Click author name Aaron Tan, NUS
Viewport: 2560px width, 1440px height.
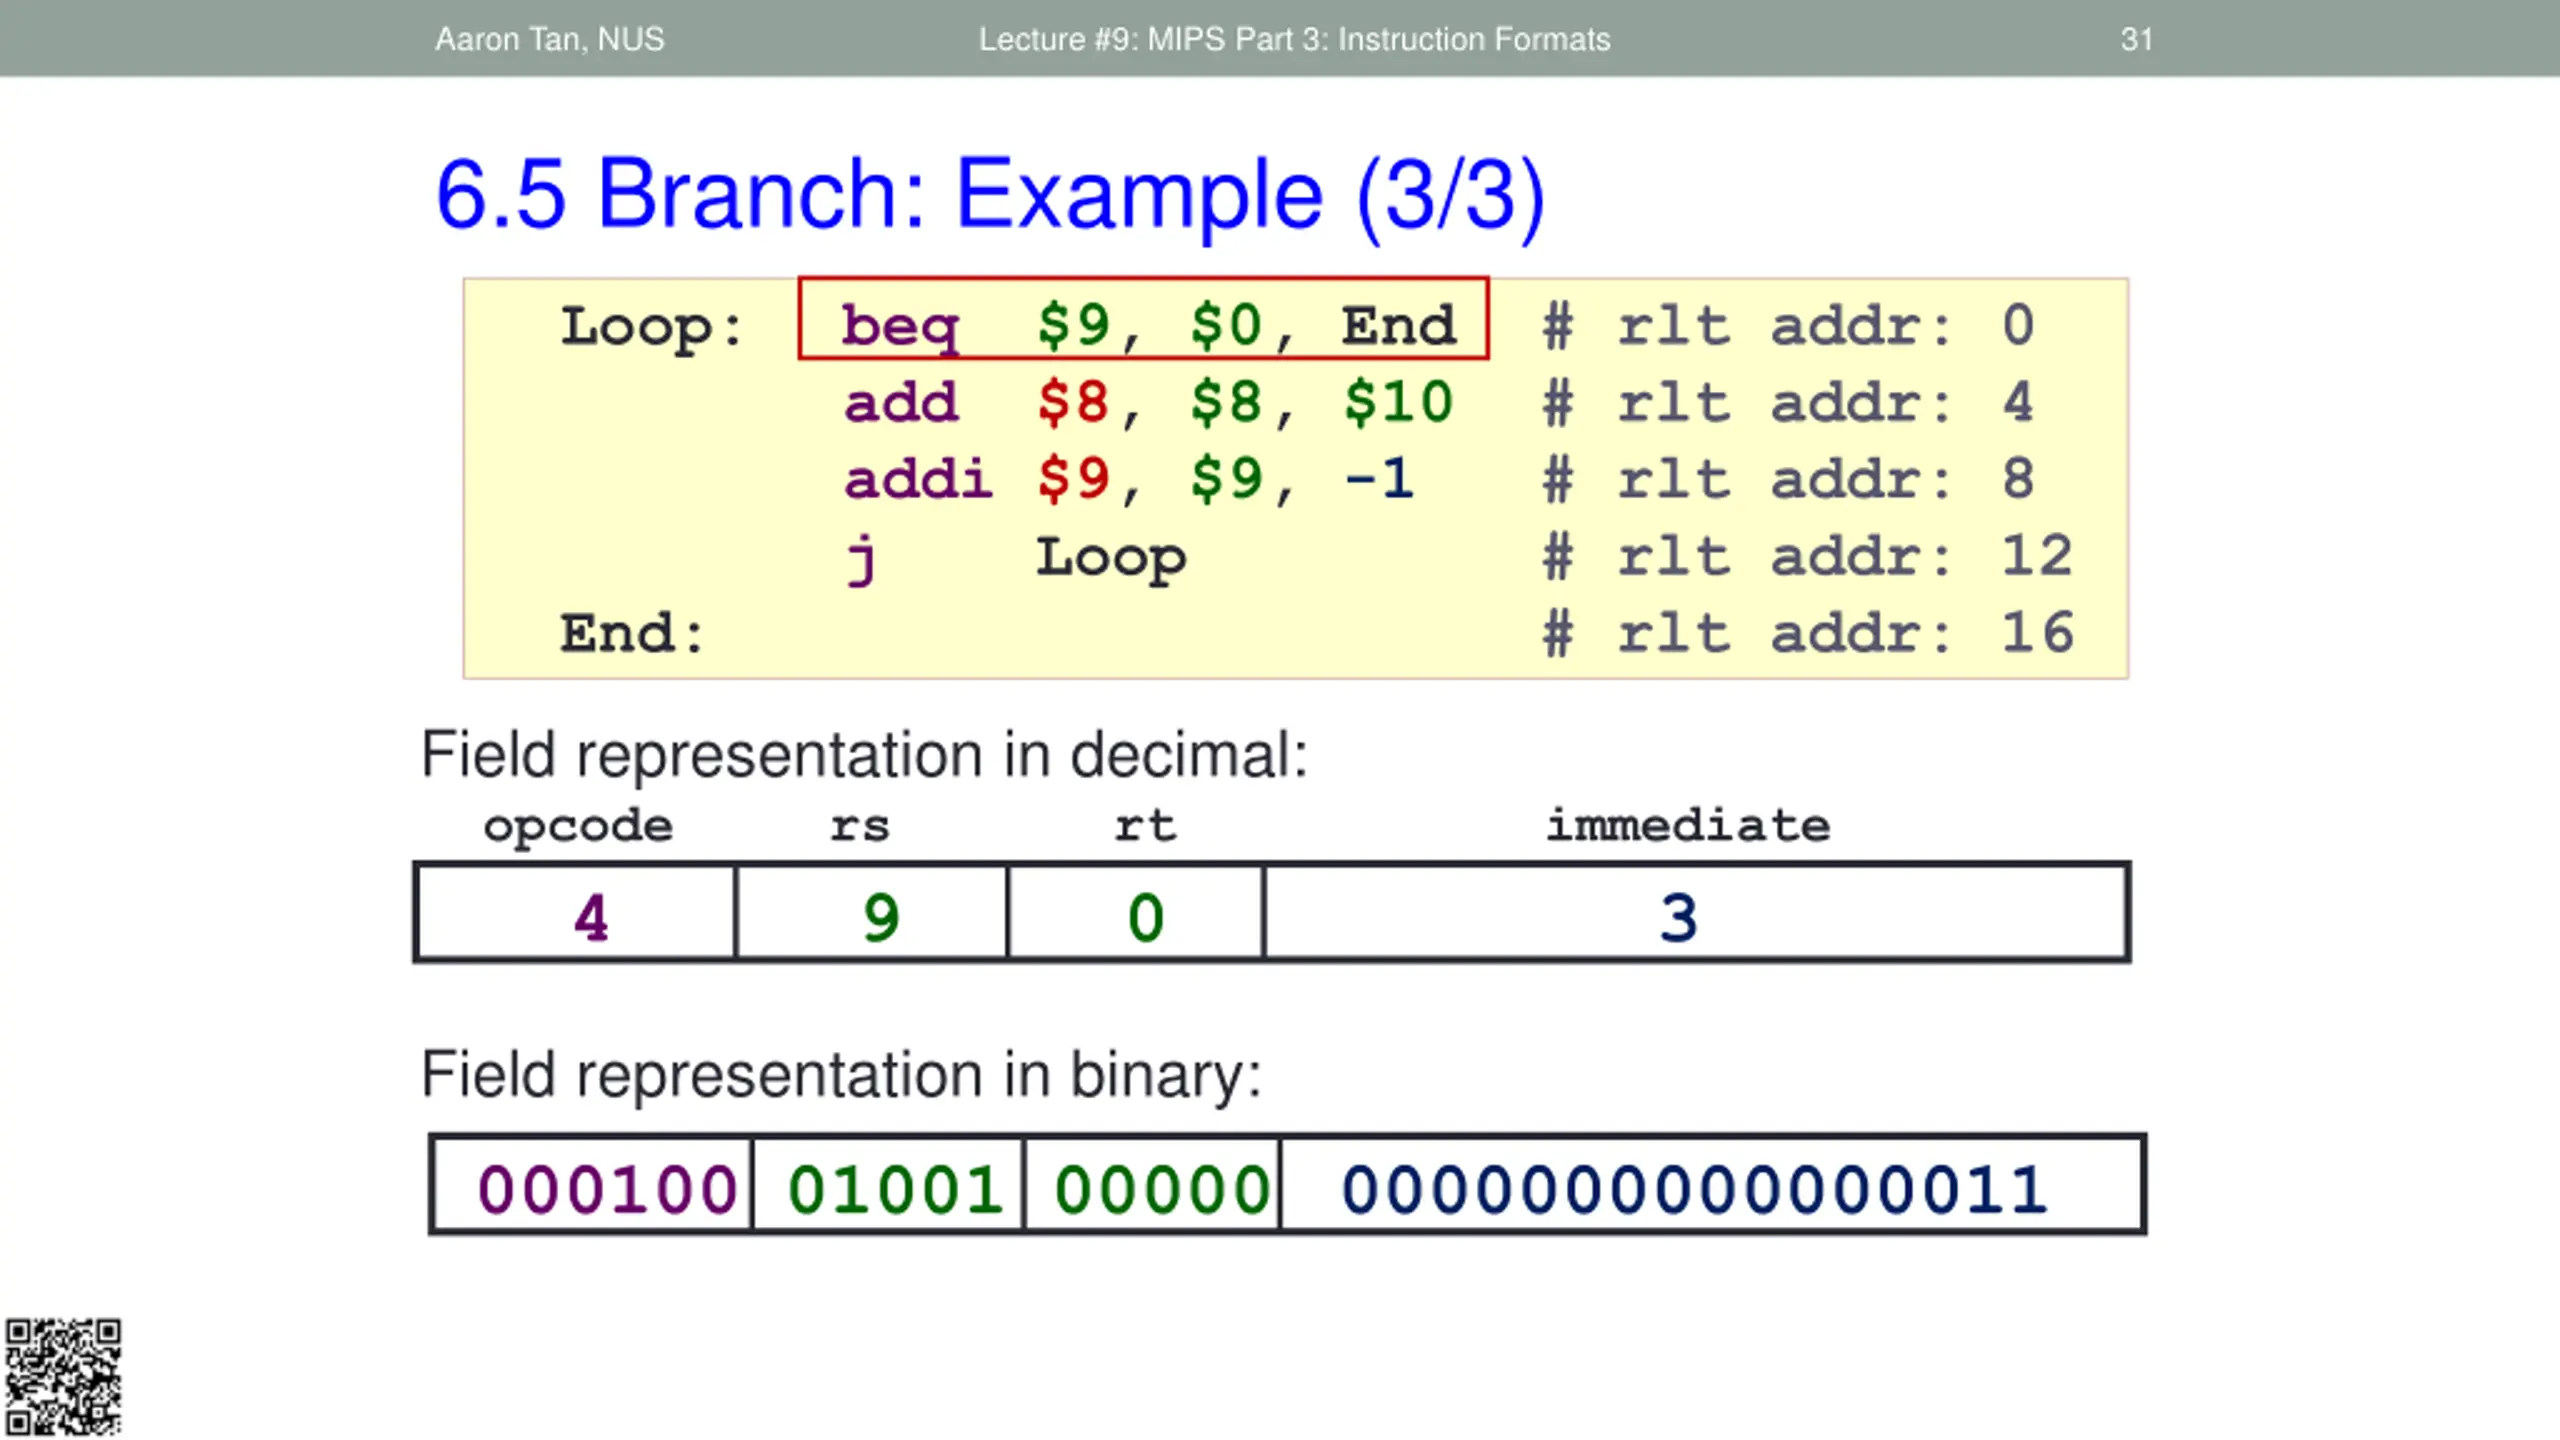tap(549, 39)
